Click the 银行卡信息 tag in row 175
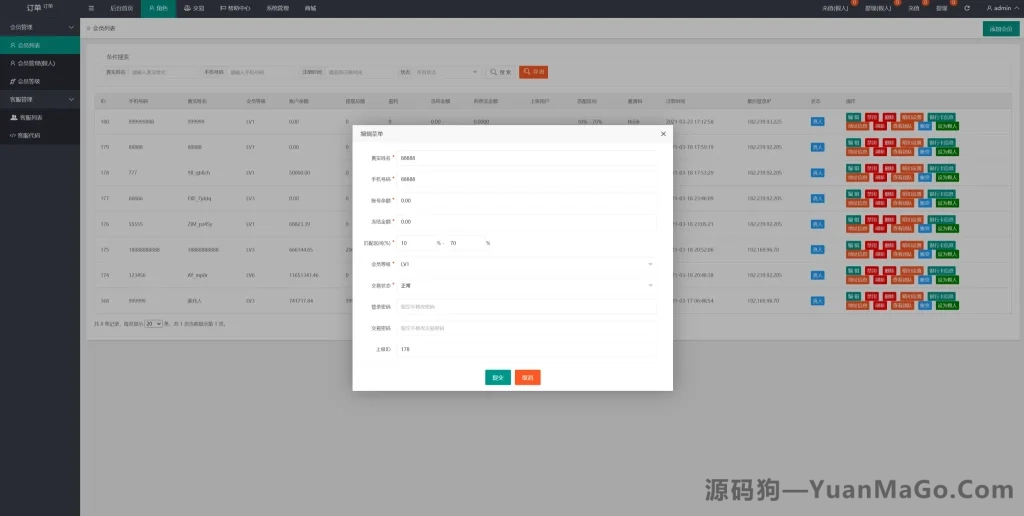 (941, 245)
